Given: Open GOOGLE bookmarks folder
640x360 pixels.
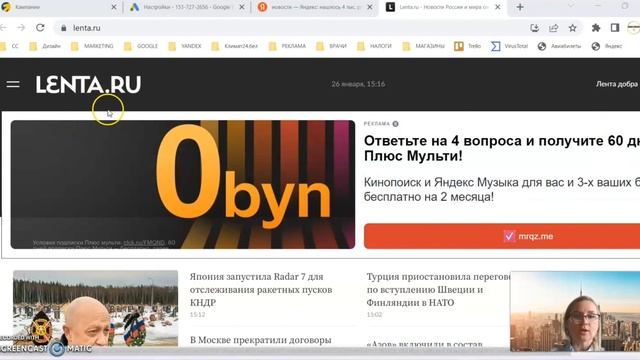Looking at the screenshot, I should 141,46.
